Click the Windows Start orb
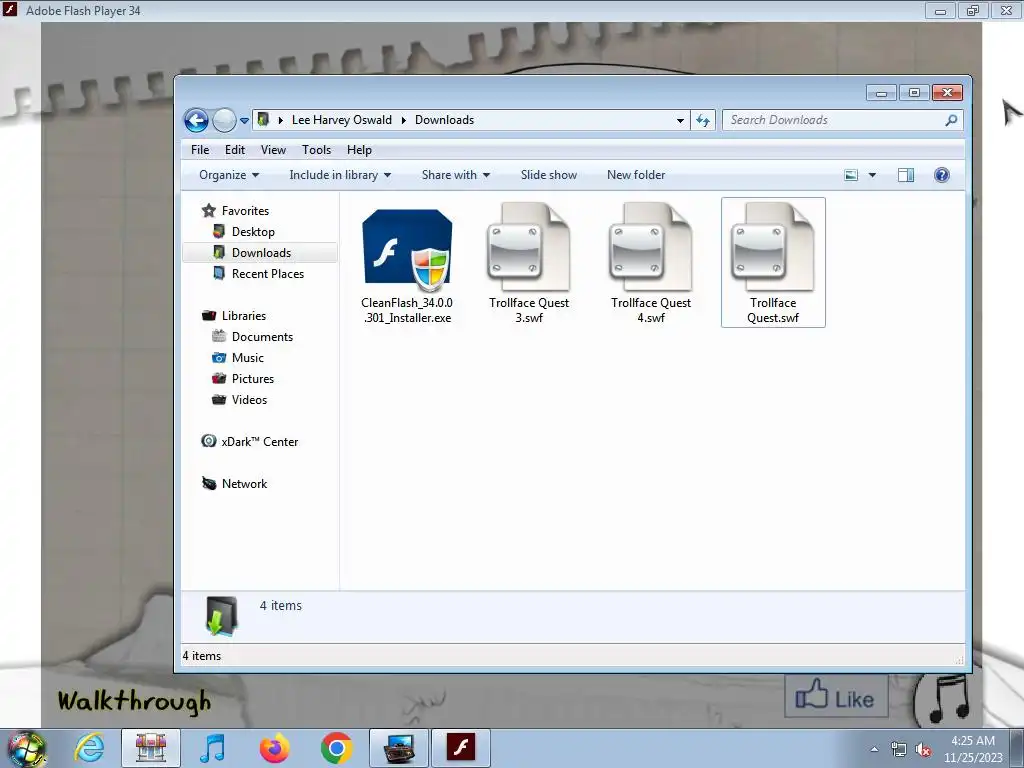Image resolution: width=1024 pixels, height=768 pixels. coord(26,748)
